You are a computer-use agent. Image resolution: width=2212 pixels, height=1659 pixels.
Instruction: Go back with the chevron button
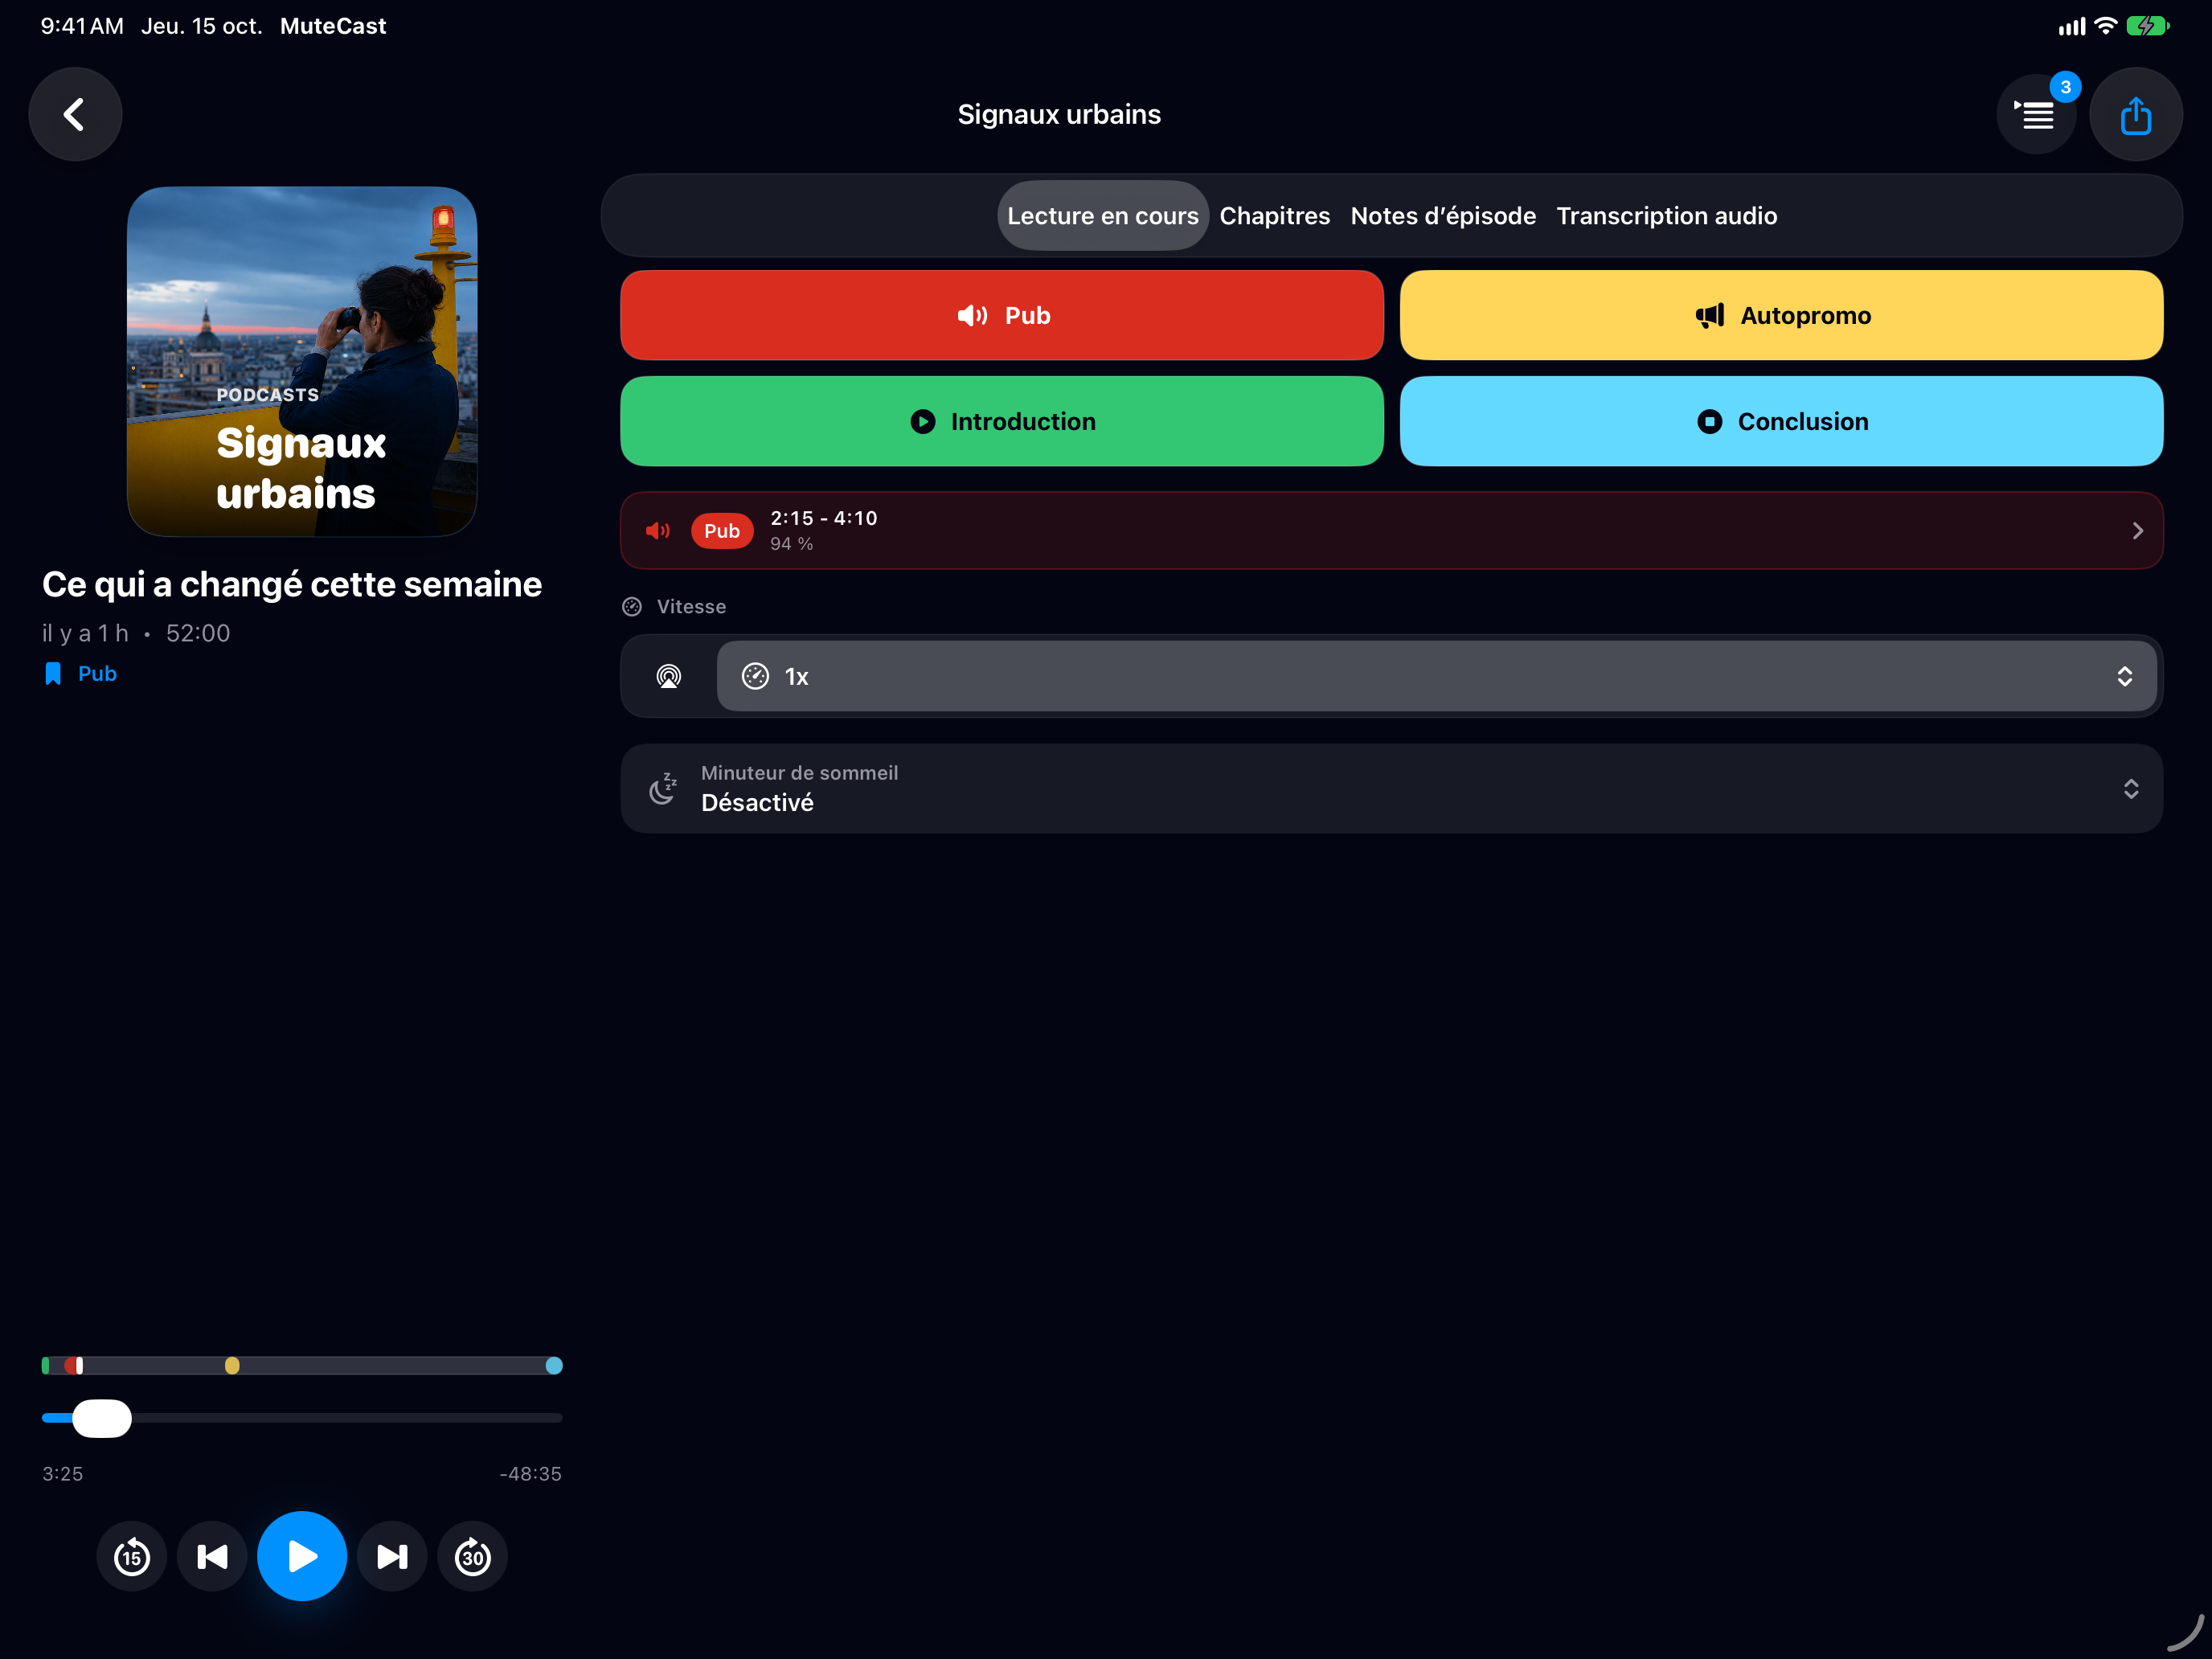click(x=75, y=114)
